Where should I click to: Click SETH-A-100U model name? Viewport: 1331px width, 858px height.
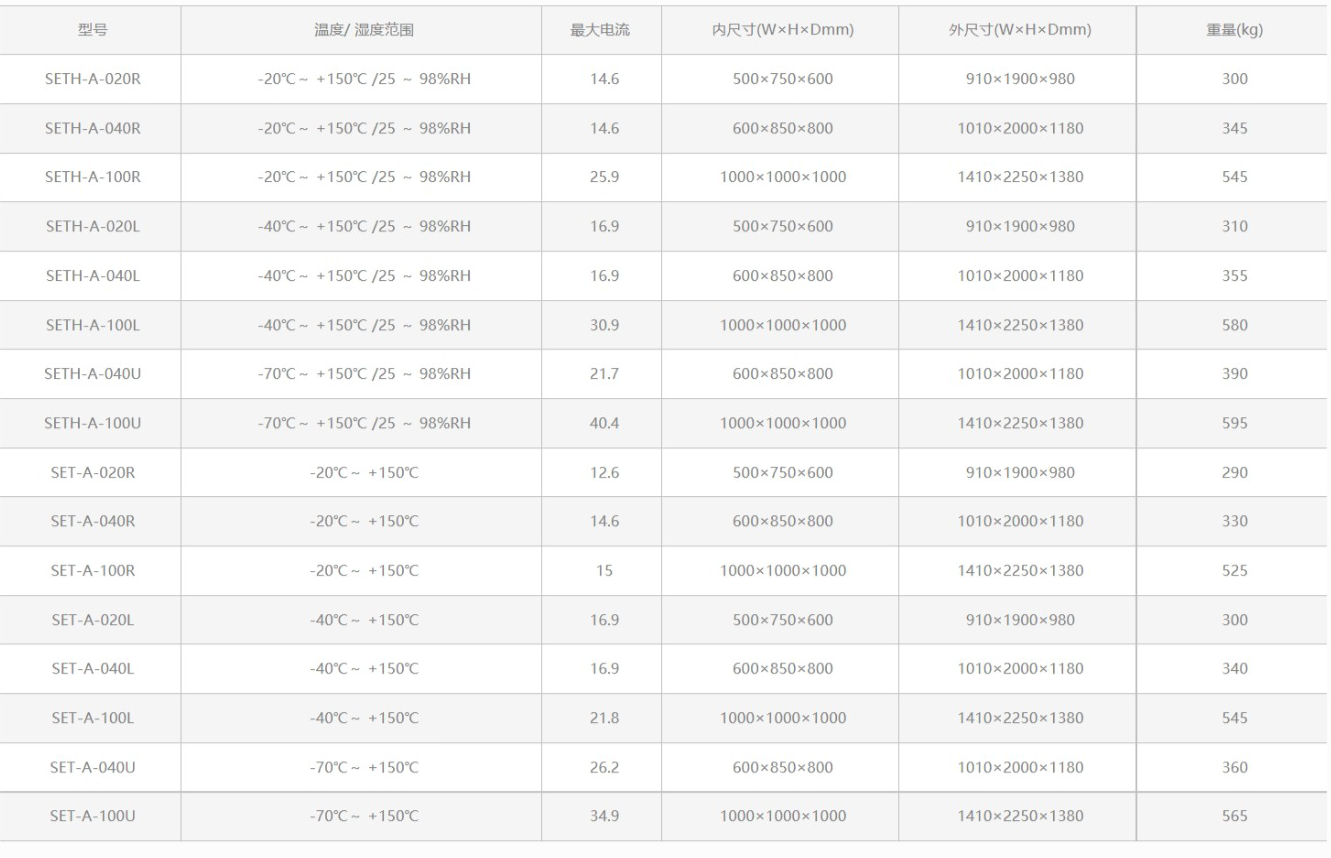tap(92, 423)
